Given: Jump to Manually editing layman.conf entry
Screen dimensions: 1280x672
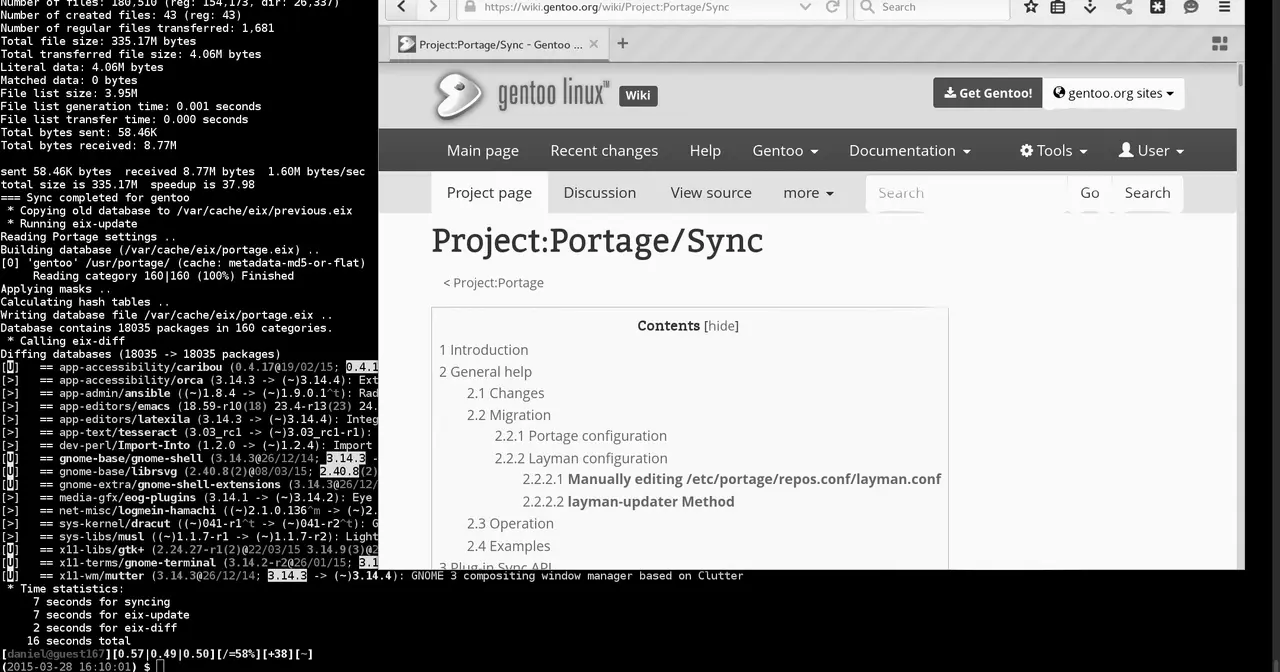Looking at the screenshot, I should pos(731,479).
